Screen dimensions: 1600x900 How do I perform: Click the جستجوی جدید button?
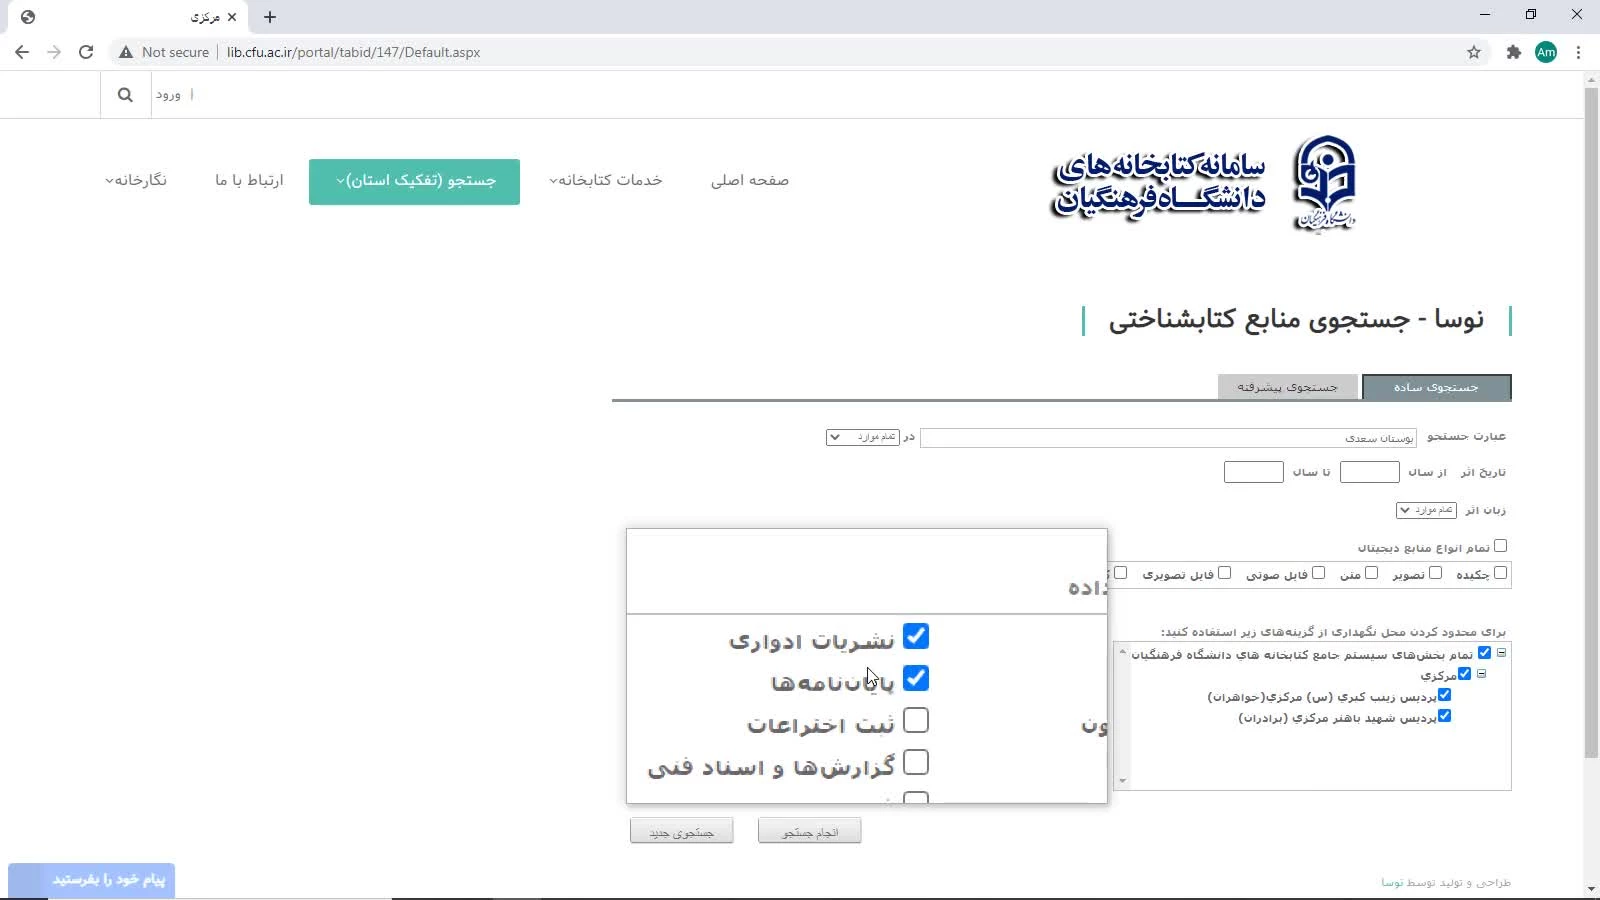pyautogui.click(x=681, y=832)
